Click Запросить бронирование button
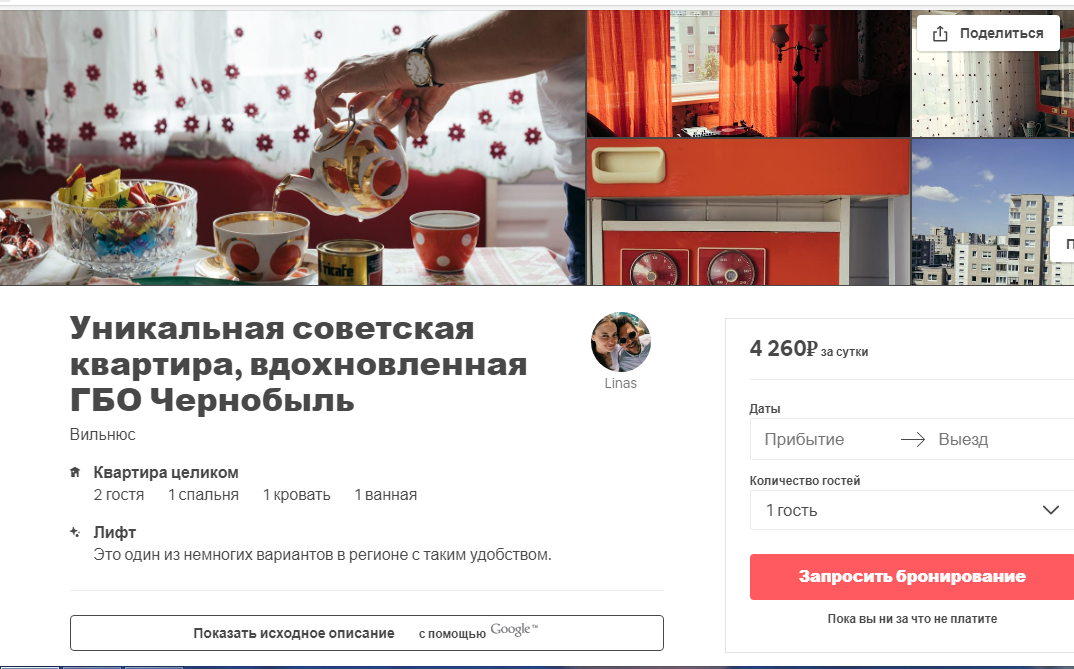 pyautogui.click(x=912, y=577)
